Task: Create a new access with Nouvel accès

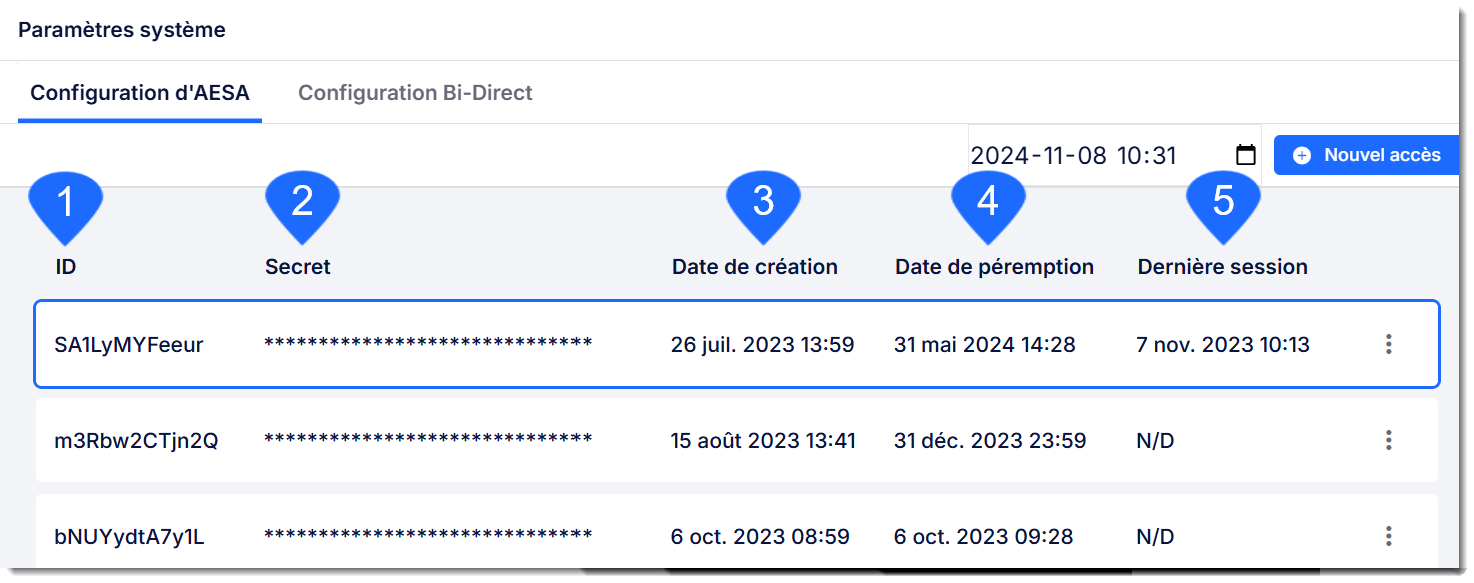Action: 1366,155
